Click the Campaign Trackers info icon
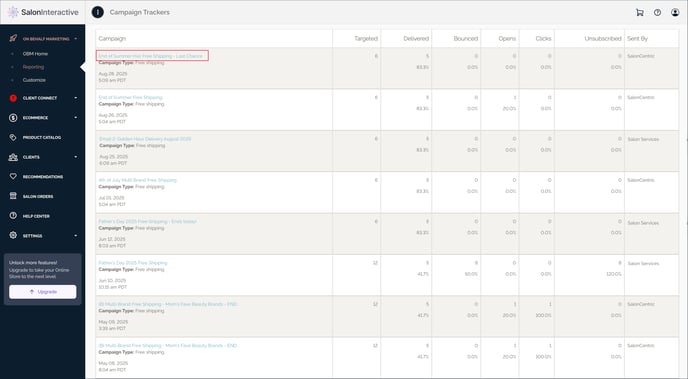The image size is (688, 379). pos(97,12)
